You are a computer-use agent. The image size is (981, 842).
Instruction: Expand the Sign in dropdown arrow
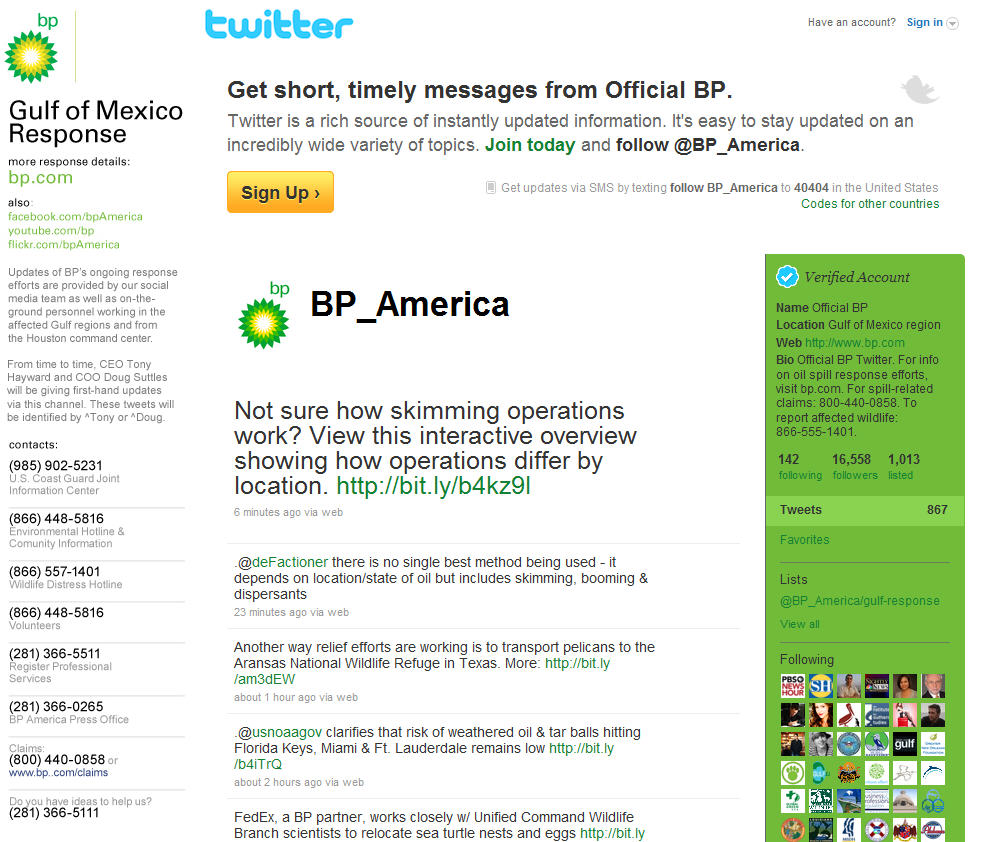point(953,23)
